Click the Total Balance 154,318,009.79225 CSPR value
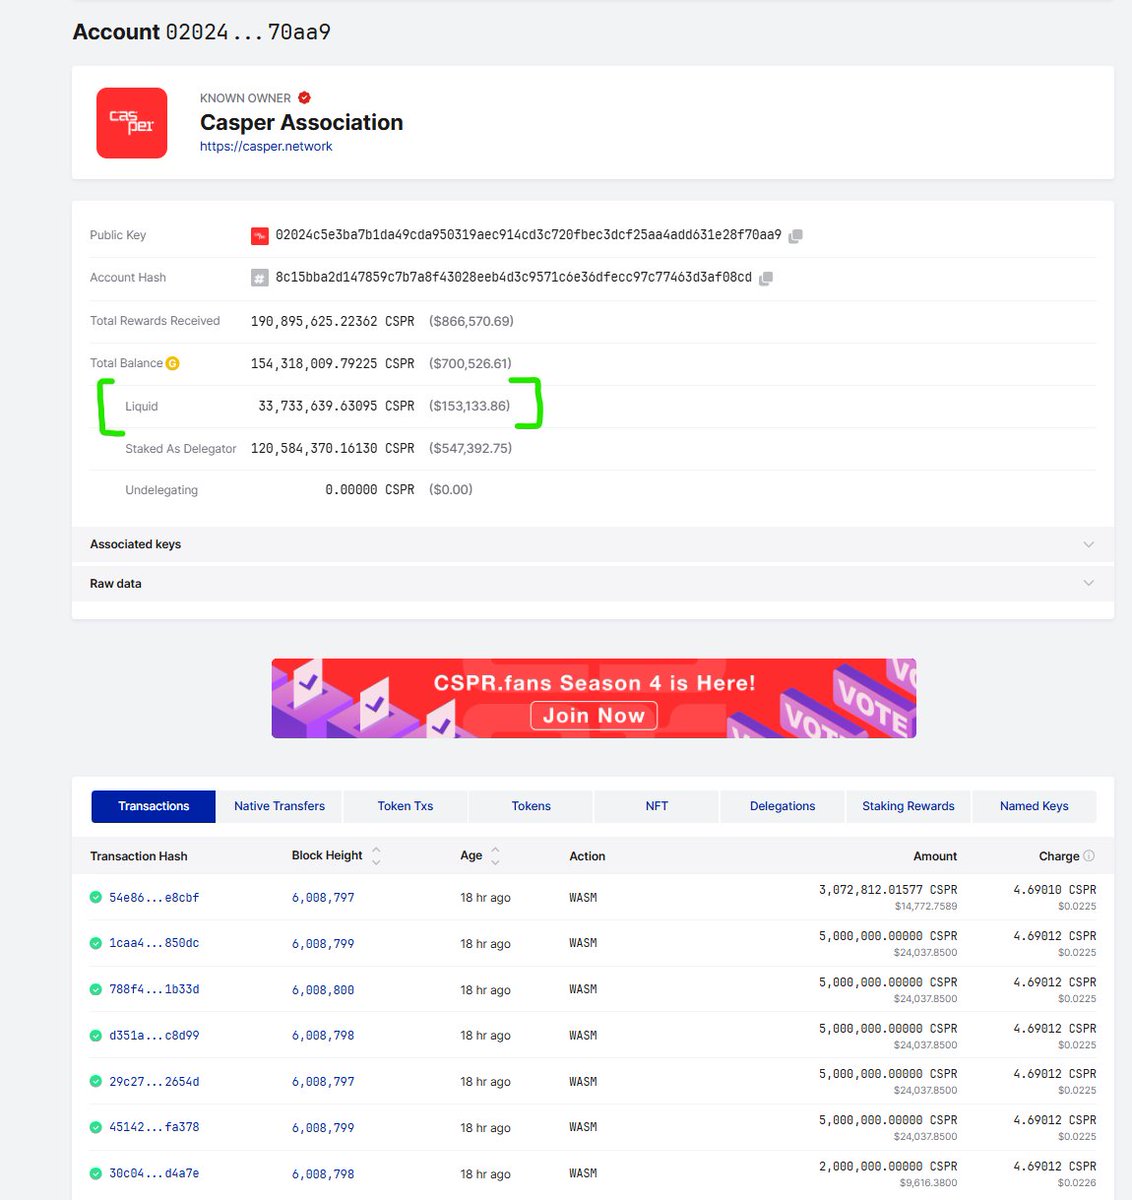This screenshot has height=1200, width=1132. pyautogui.click(x=332, y=363)
